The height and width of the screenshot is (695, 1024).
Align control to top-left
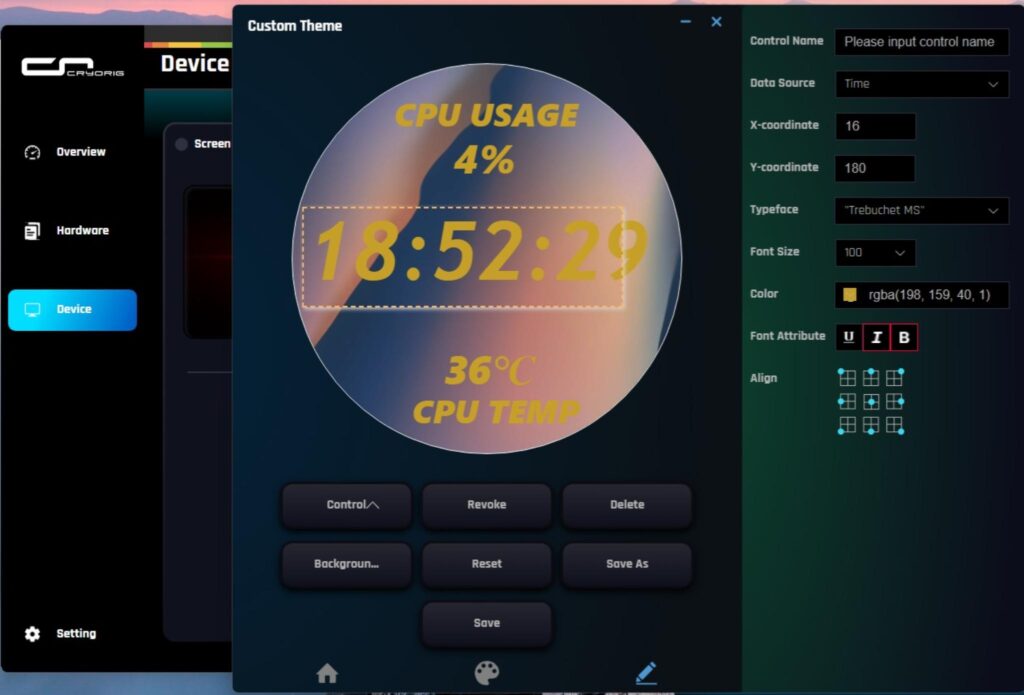pos(847,378)
